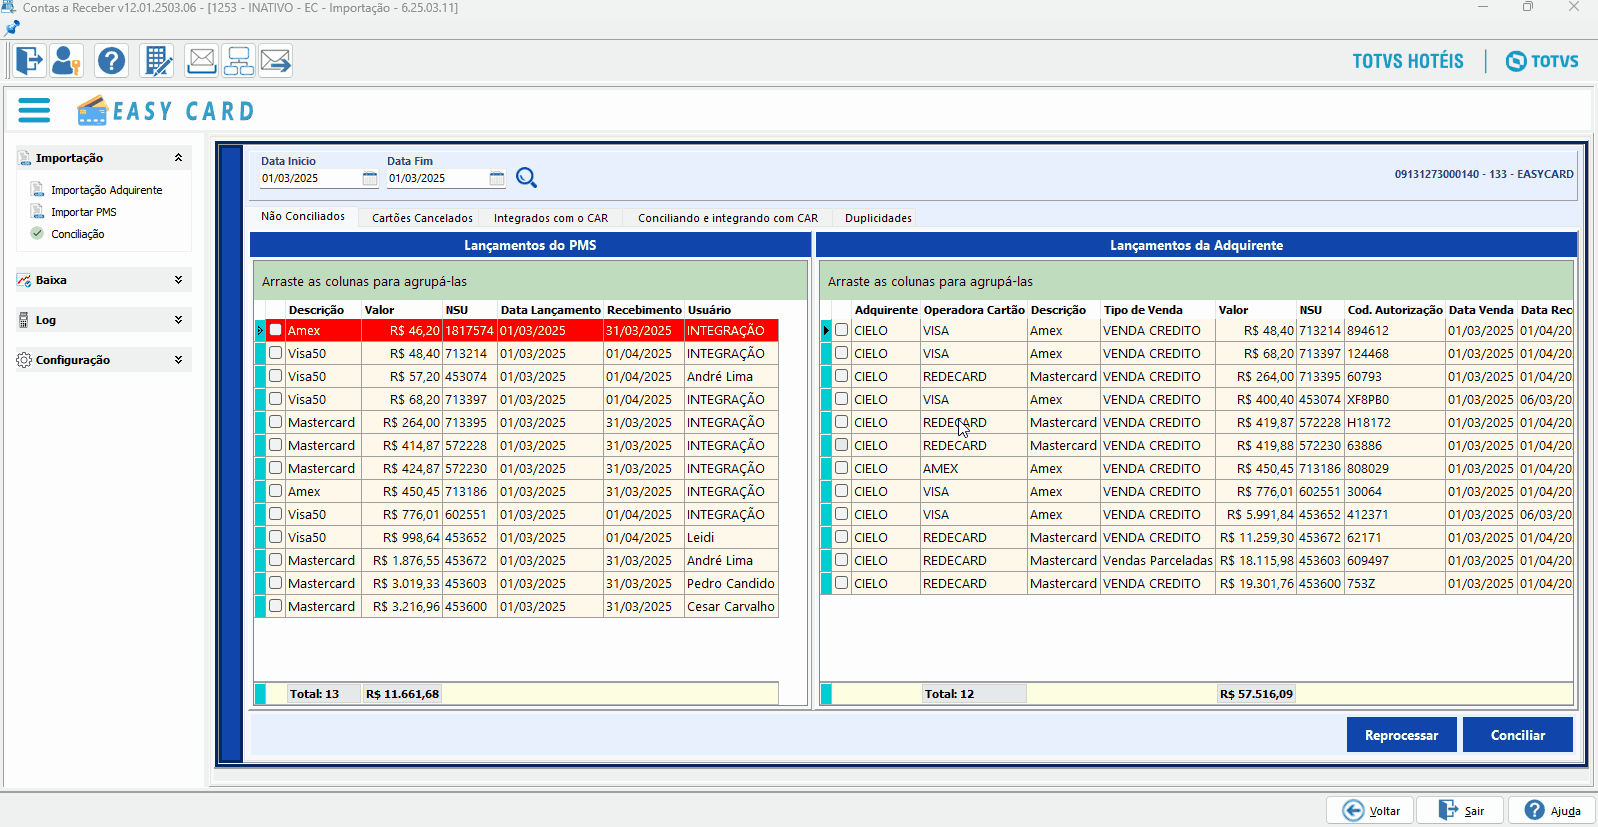Open Ajuda at the bottom right

coord(1552,810)
